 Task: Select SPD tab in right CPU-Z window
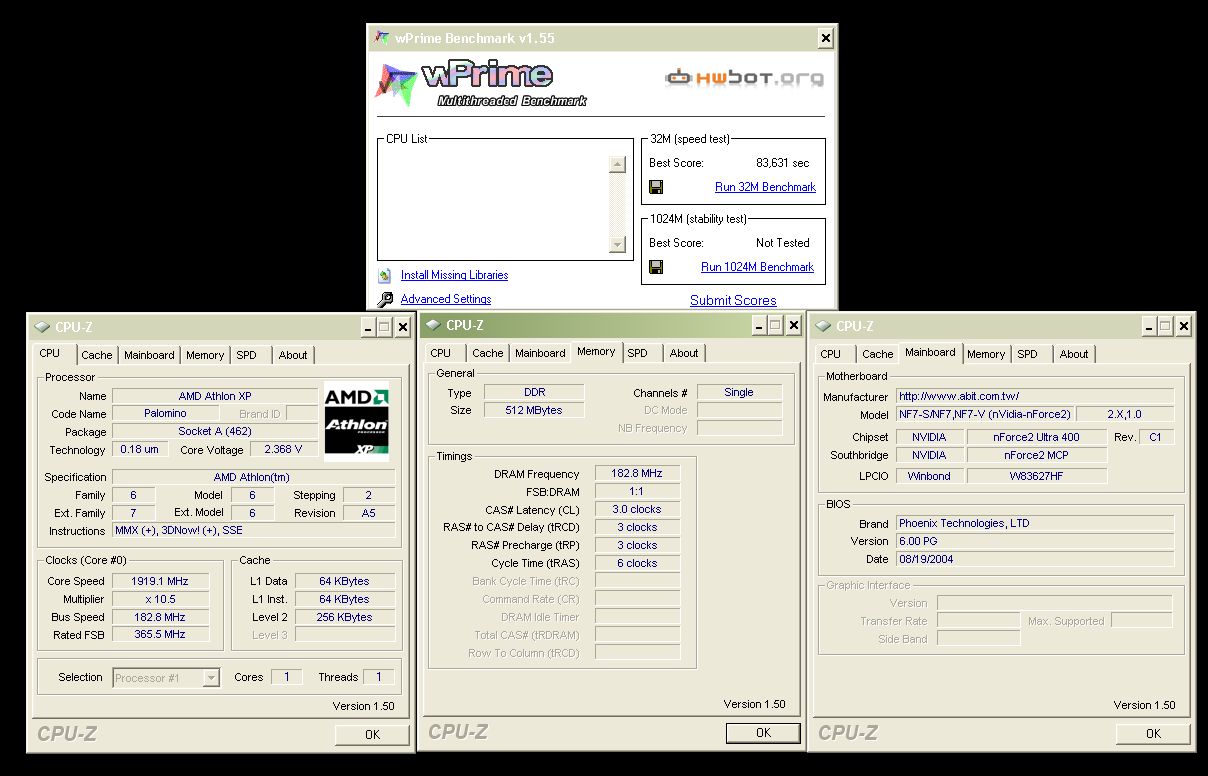tap(1027, 354)
